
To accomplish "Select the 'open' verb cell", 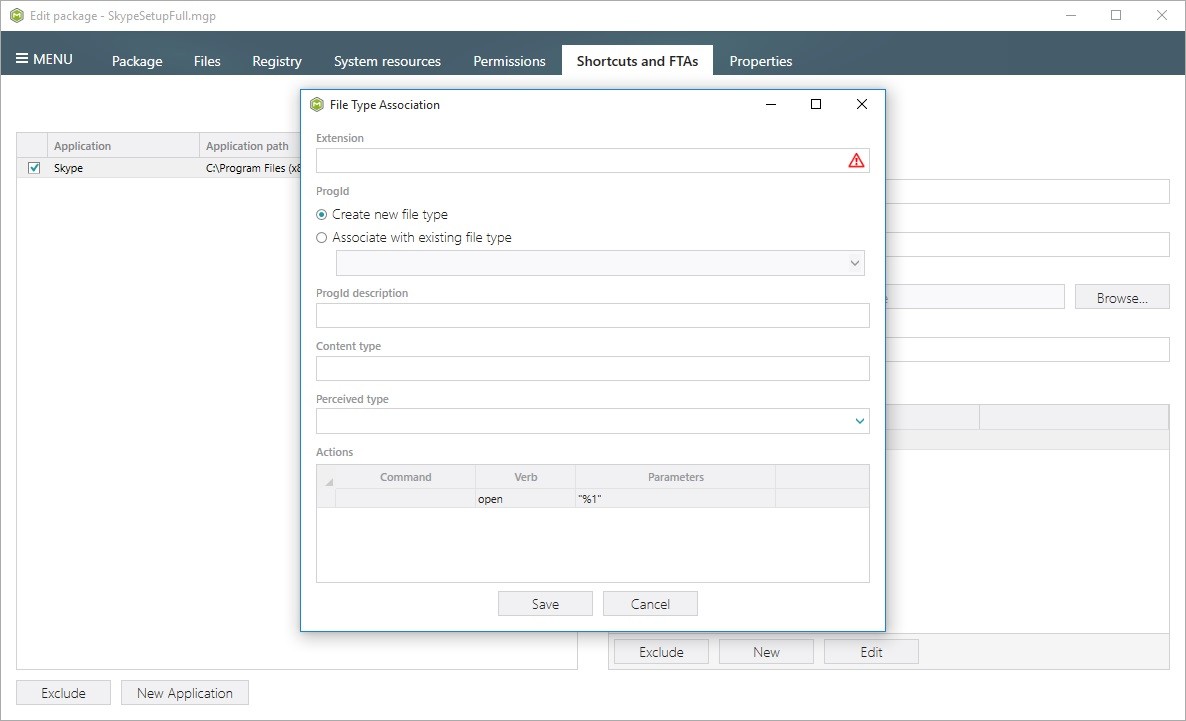I will pyautogui.click(x=526, y=499).
